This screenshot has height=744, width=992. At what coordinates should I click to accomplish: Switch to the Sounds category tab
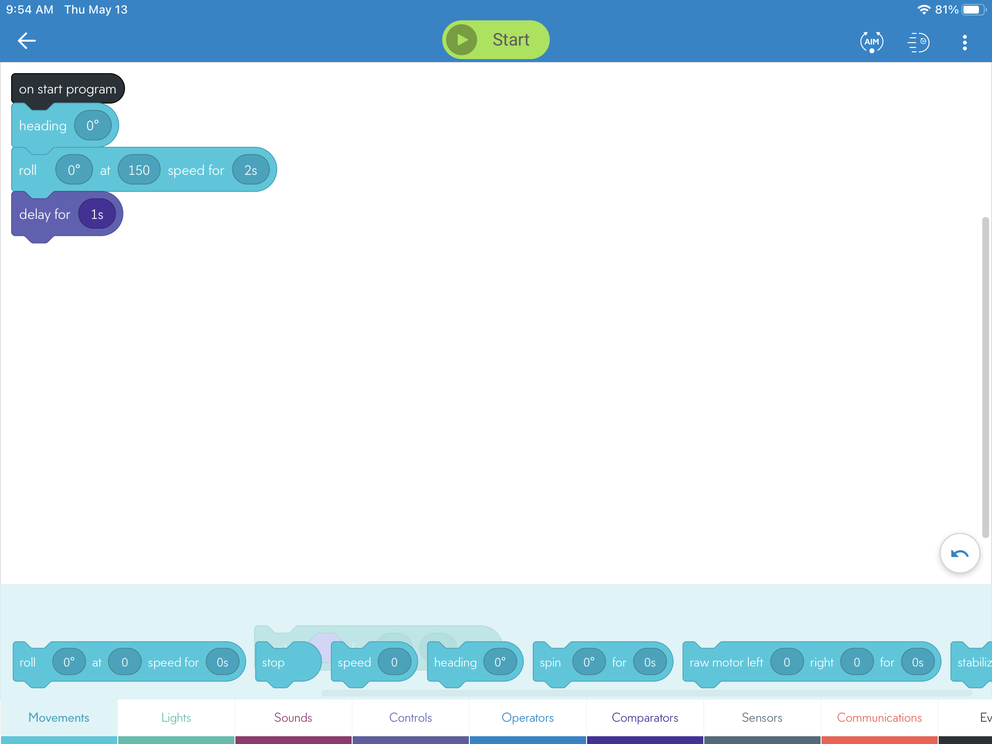293,718
